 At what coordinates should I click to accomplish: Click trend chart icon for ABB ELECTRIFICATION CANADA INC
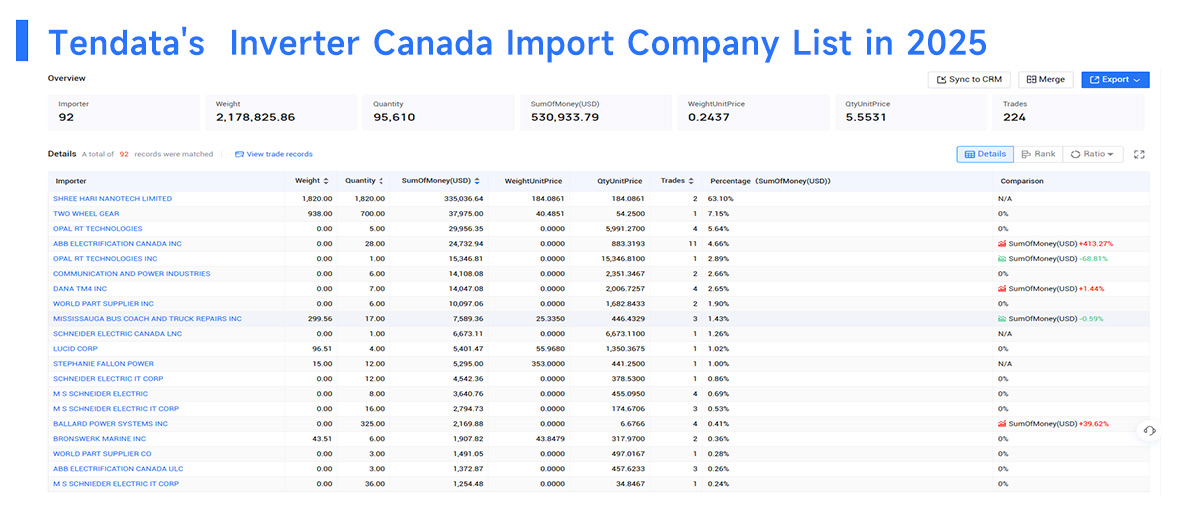(1002, 244)
